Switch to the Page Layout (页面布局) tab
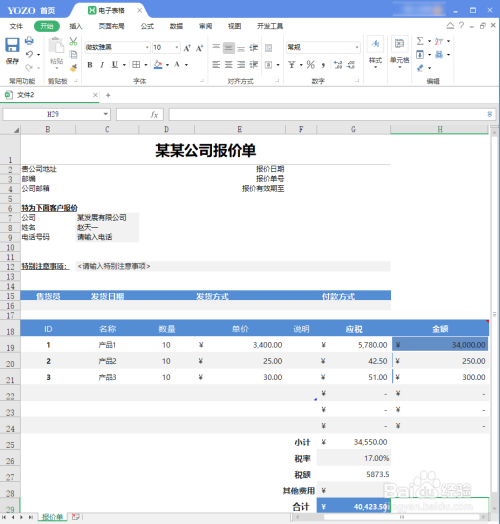This screenshot has width=500, height=524. click(111, 26)
